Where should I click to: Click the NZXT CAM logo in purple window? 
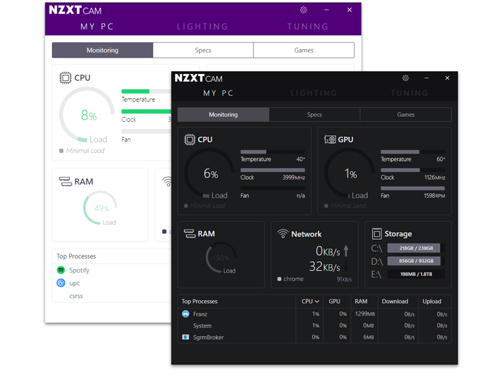coord(75,10)
